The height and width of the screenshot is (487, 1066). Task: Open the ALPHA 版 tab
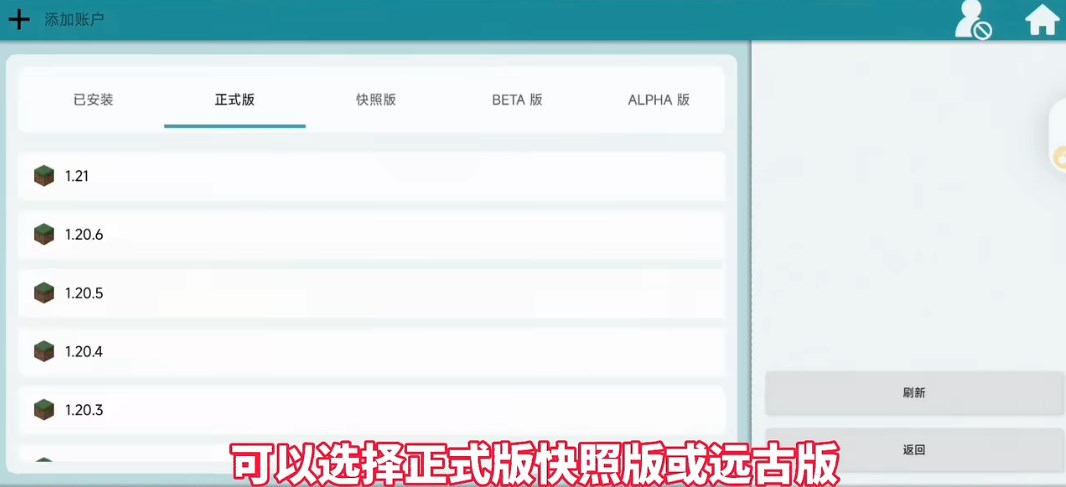click(659, 100)
